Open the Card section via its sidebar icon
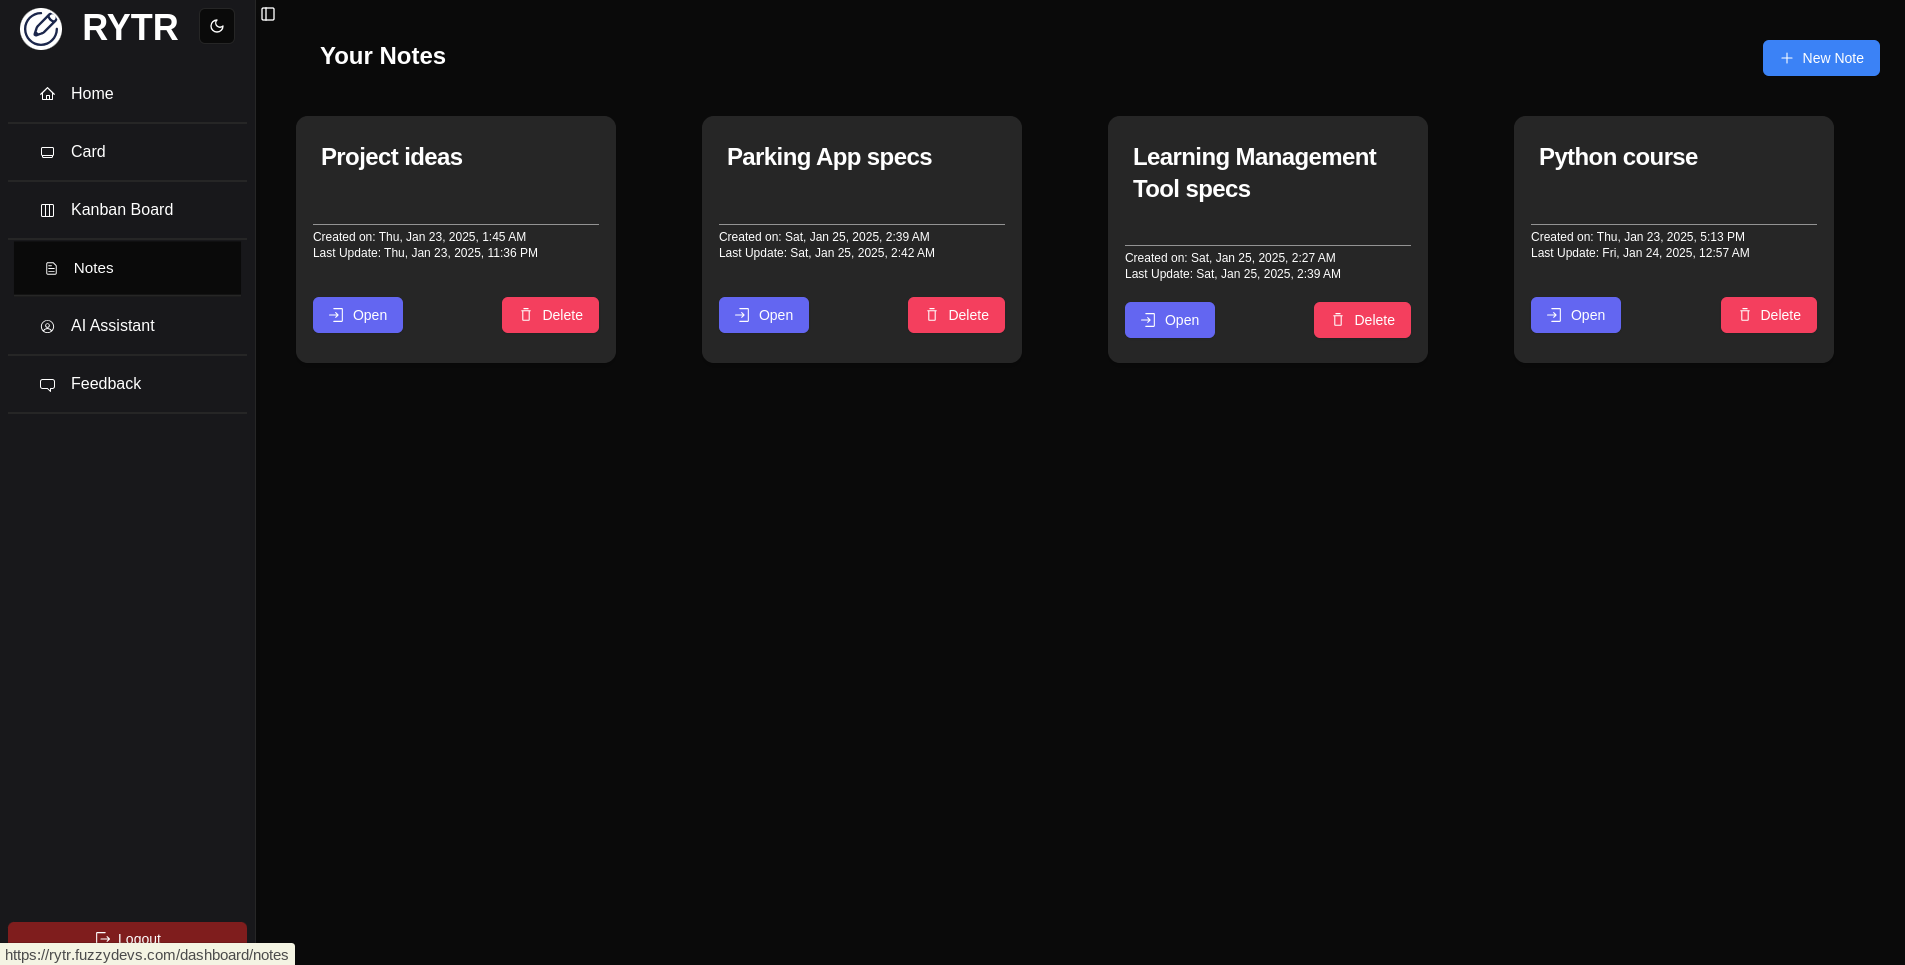1905x965 pixels. point(47,151)
